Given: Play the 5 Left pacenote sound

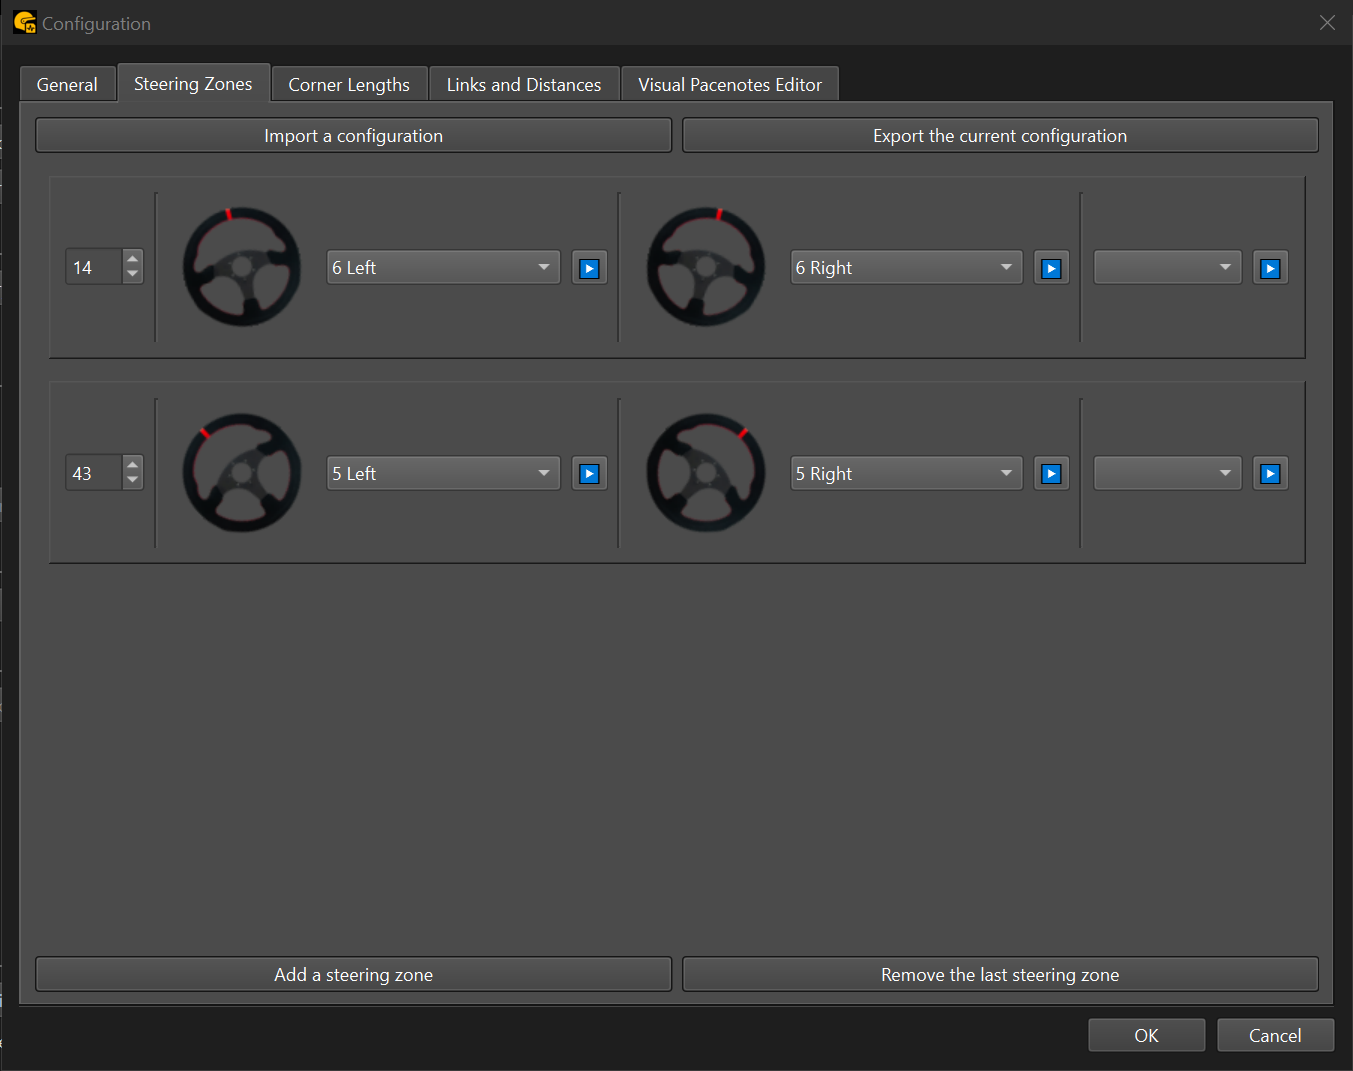Looking at the screenshot, I should point(589,474).
